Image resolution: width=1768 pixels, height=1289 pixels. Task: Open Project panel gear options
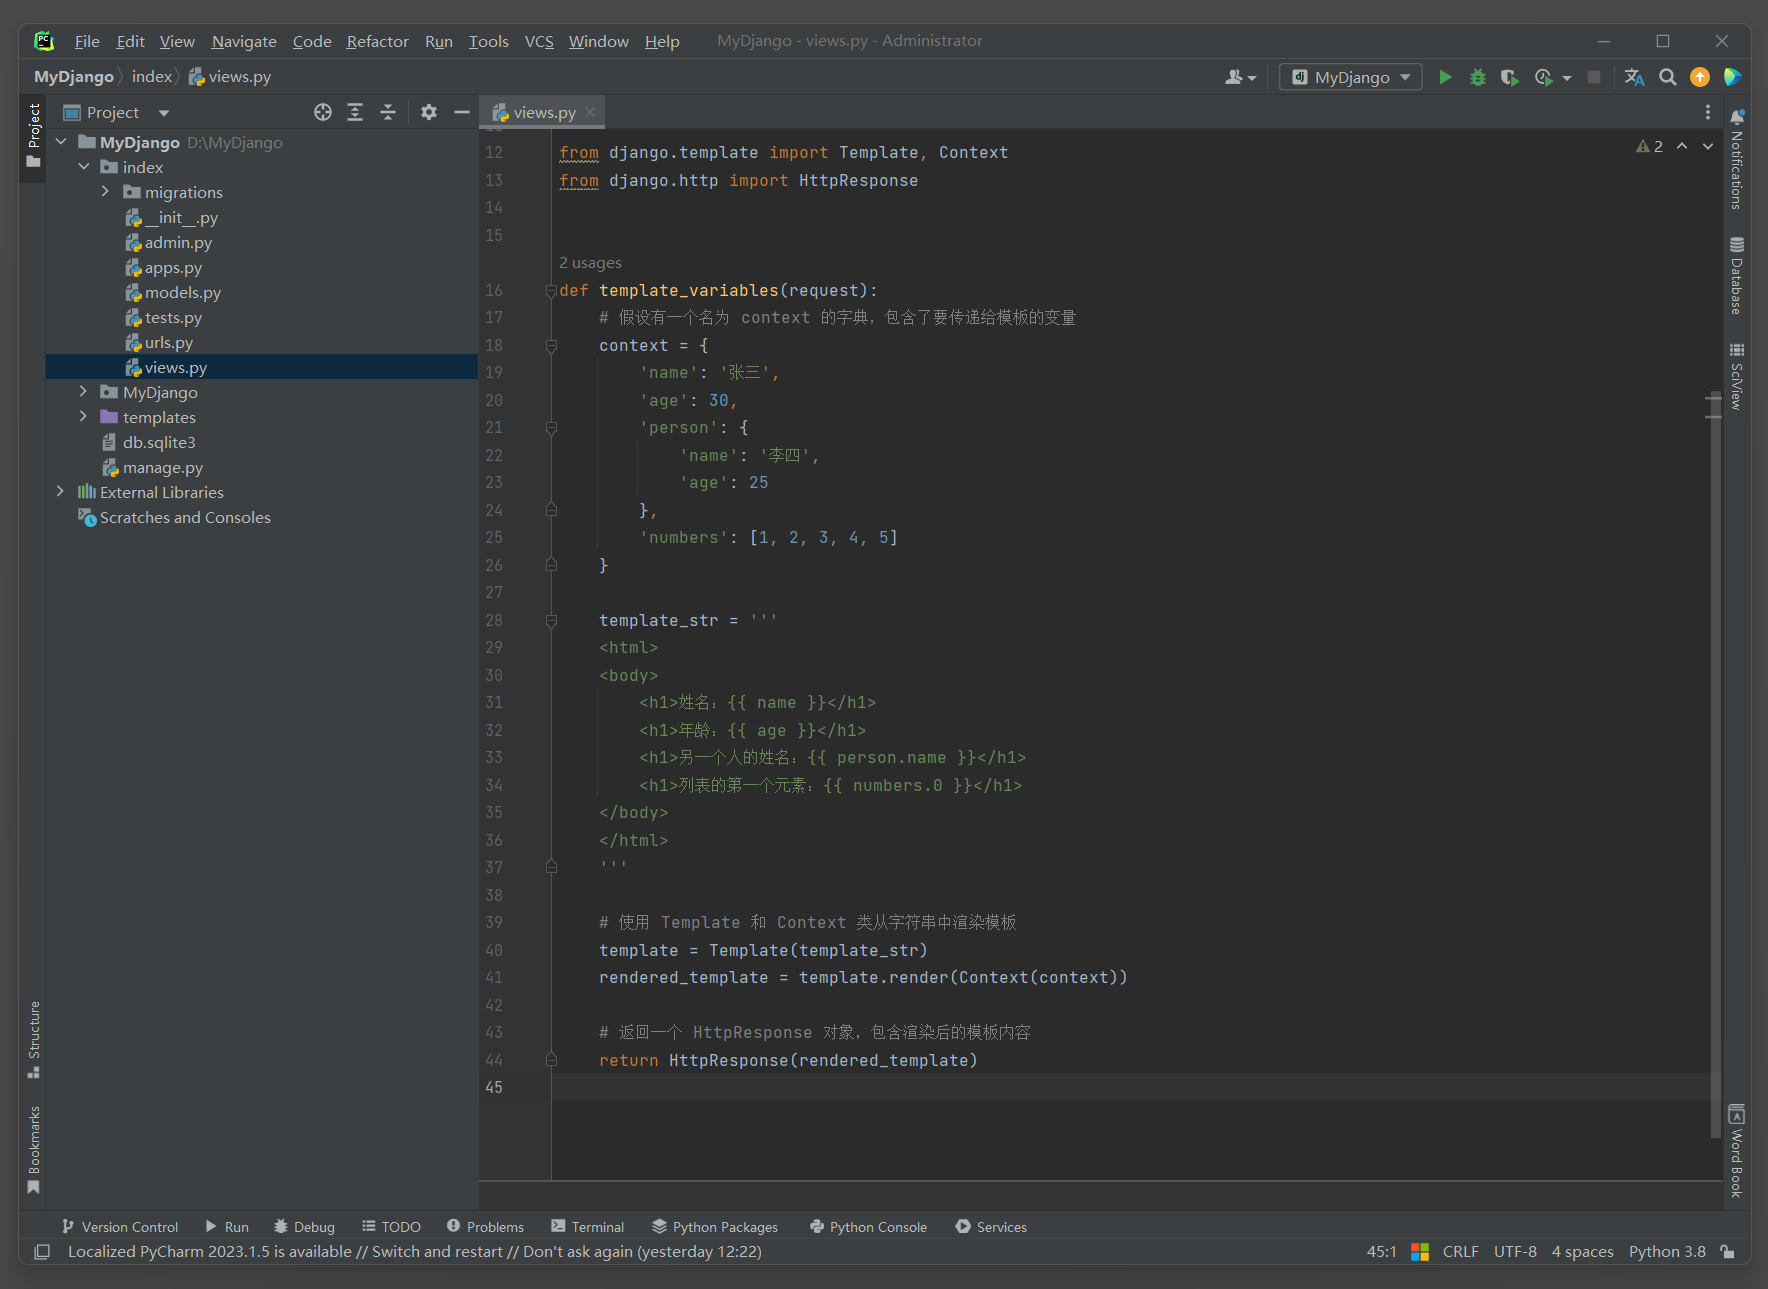429,112
